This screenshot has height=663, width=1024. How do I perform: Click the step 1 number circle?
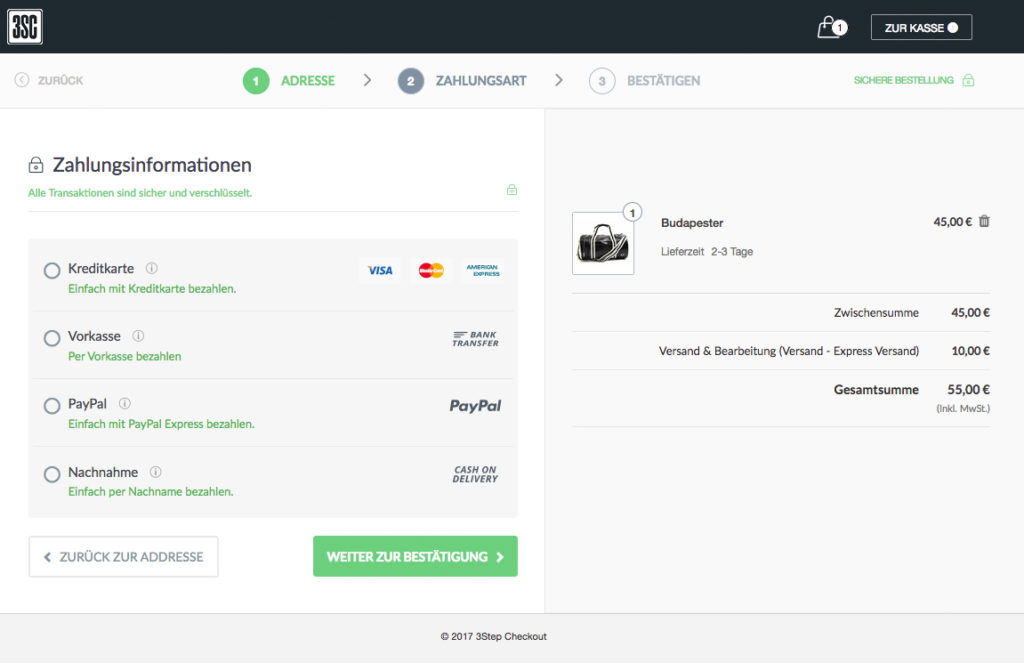point(256,81)
